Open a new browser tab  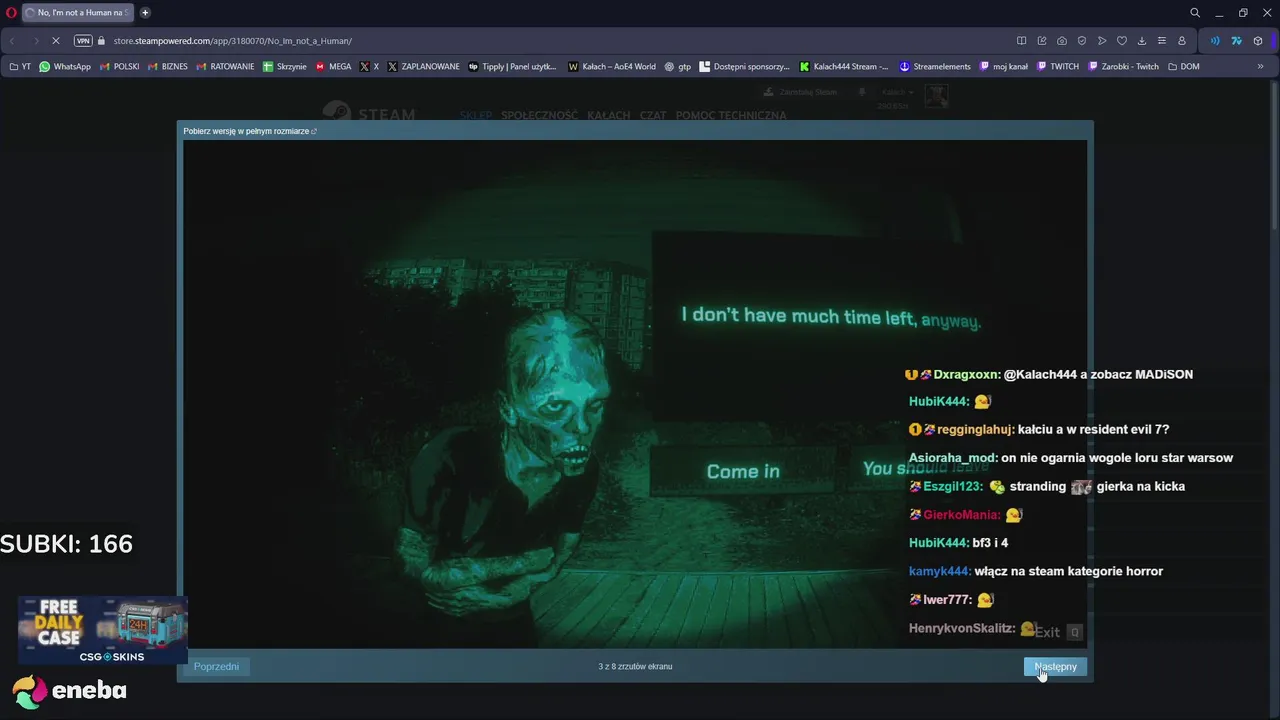145,13
